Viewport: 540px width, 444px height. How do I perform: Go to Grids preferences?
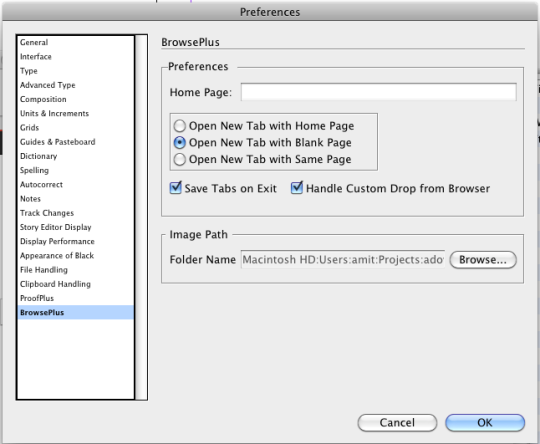click(x=75, y=128)
